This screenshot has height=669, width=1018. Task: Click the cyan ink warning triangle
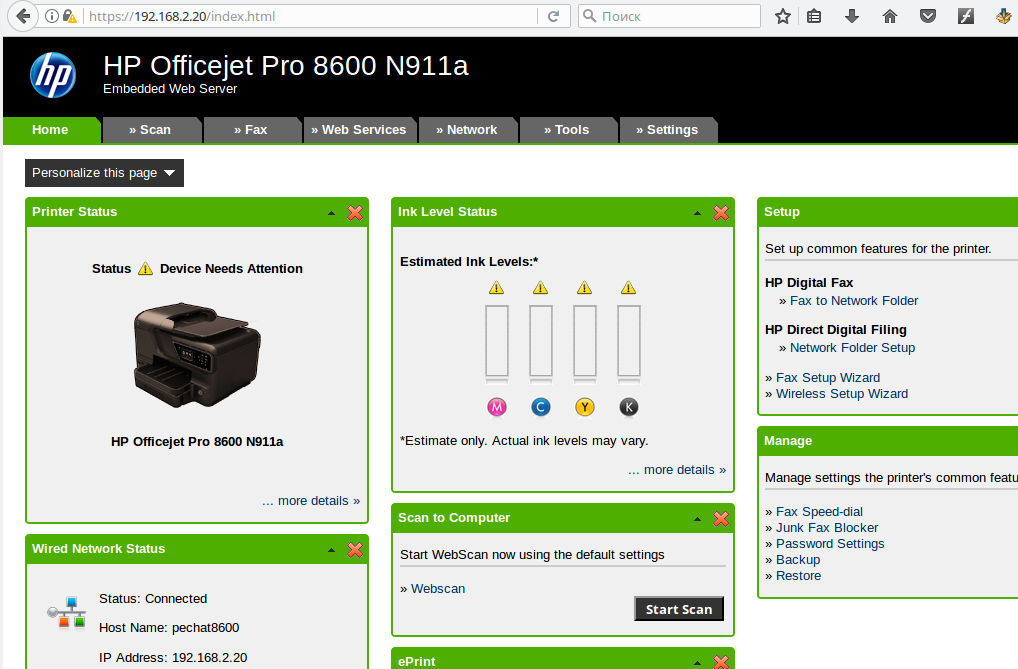(541, 287)
